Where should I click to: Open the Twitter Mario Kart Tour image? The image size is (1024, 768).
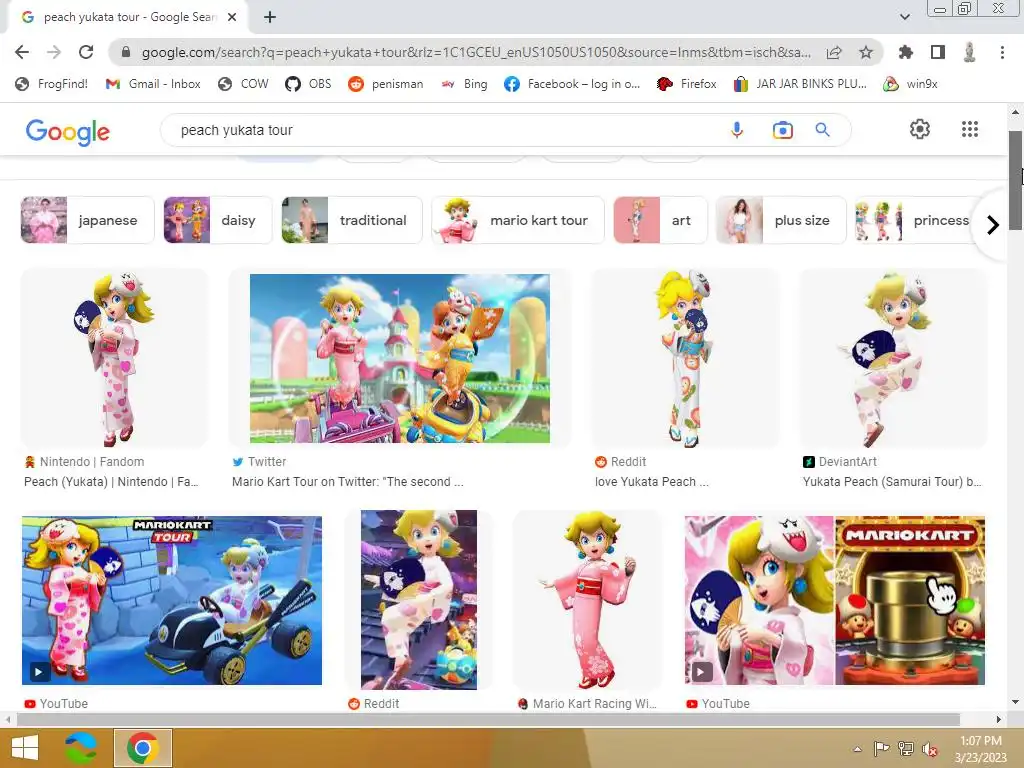[x=400, y=358]
